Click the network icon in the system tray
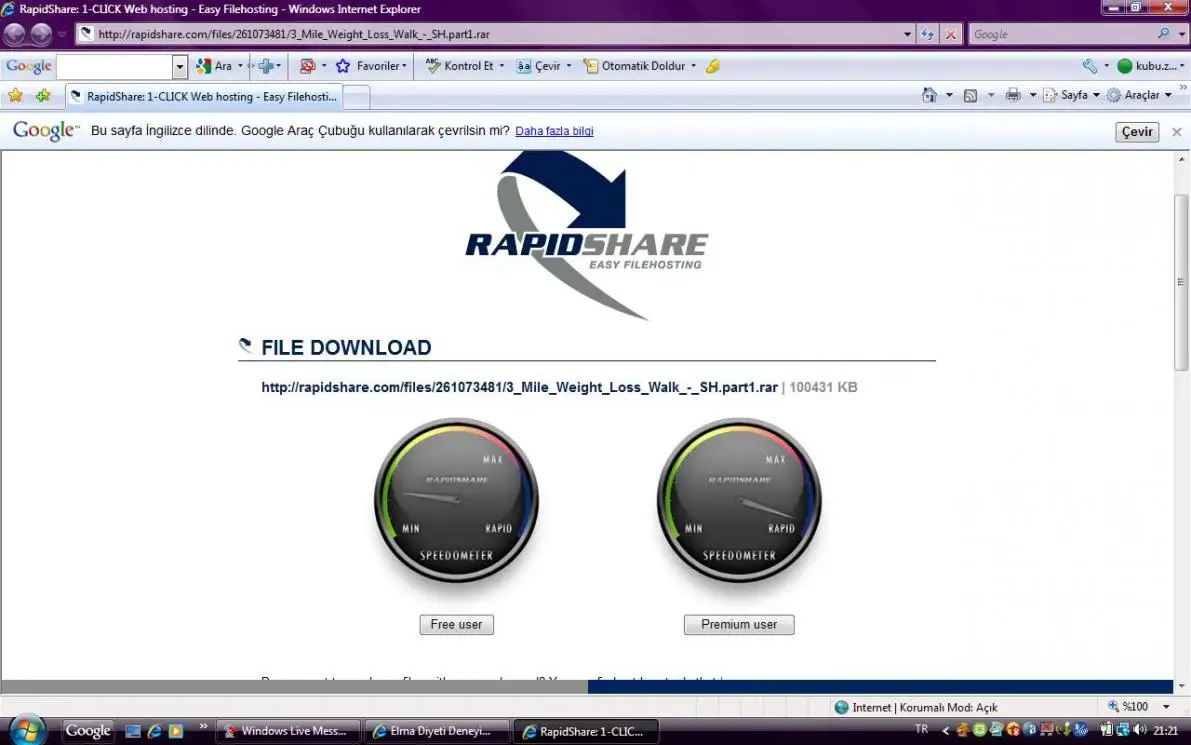Image resolution: width=1191 pixels, height=745 pixels. pyautogui.click(x=1123, y=730)
